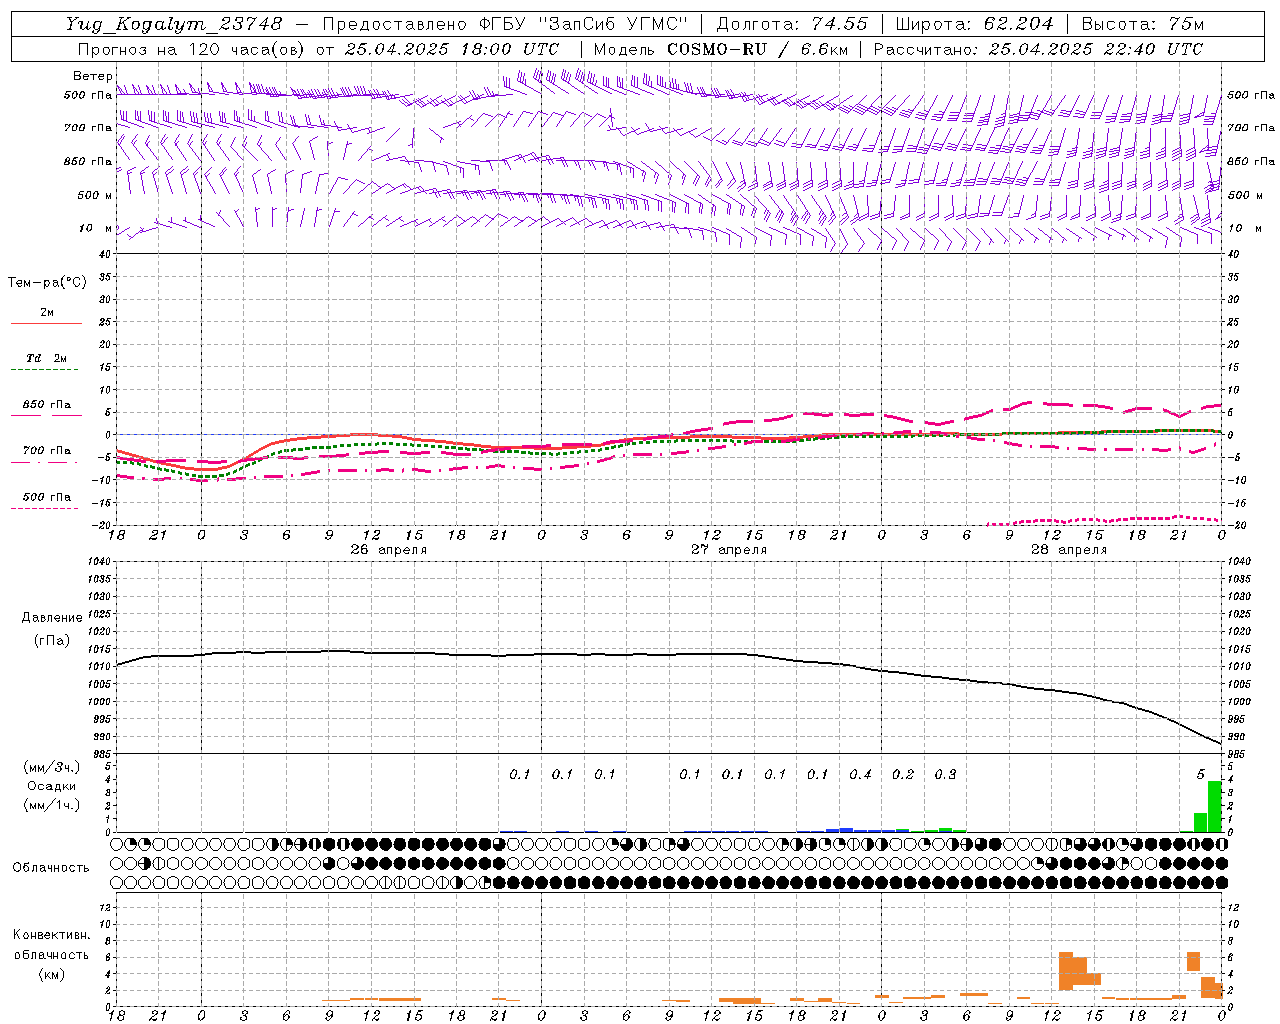Click the Широта: 62.204 value

tap(974, 24)
